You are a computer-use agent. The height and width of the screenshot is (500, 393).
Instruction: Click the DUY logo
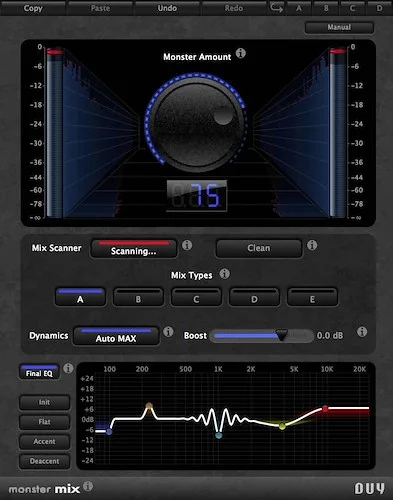tap(369, 489)
